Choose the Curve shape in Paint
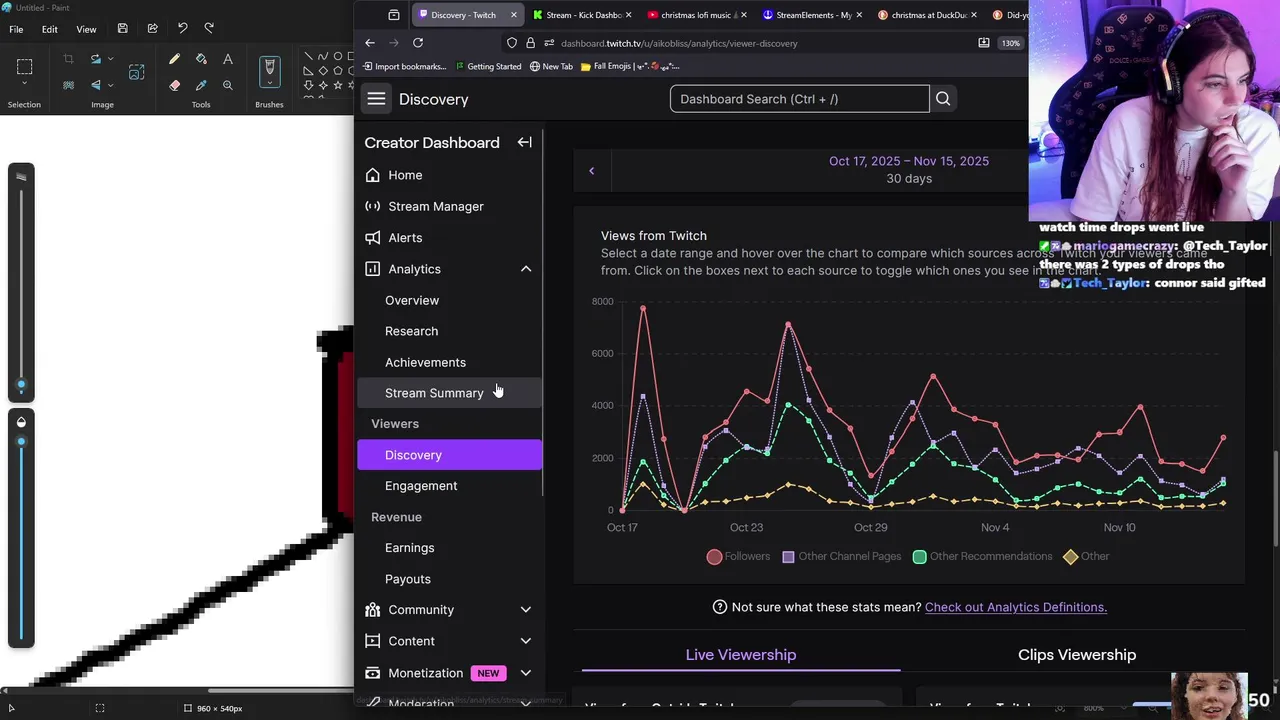1280x720 pixels. point(323,56)
